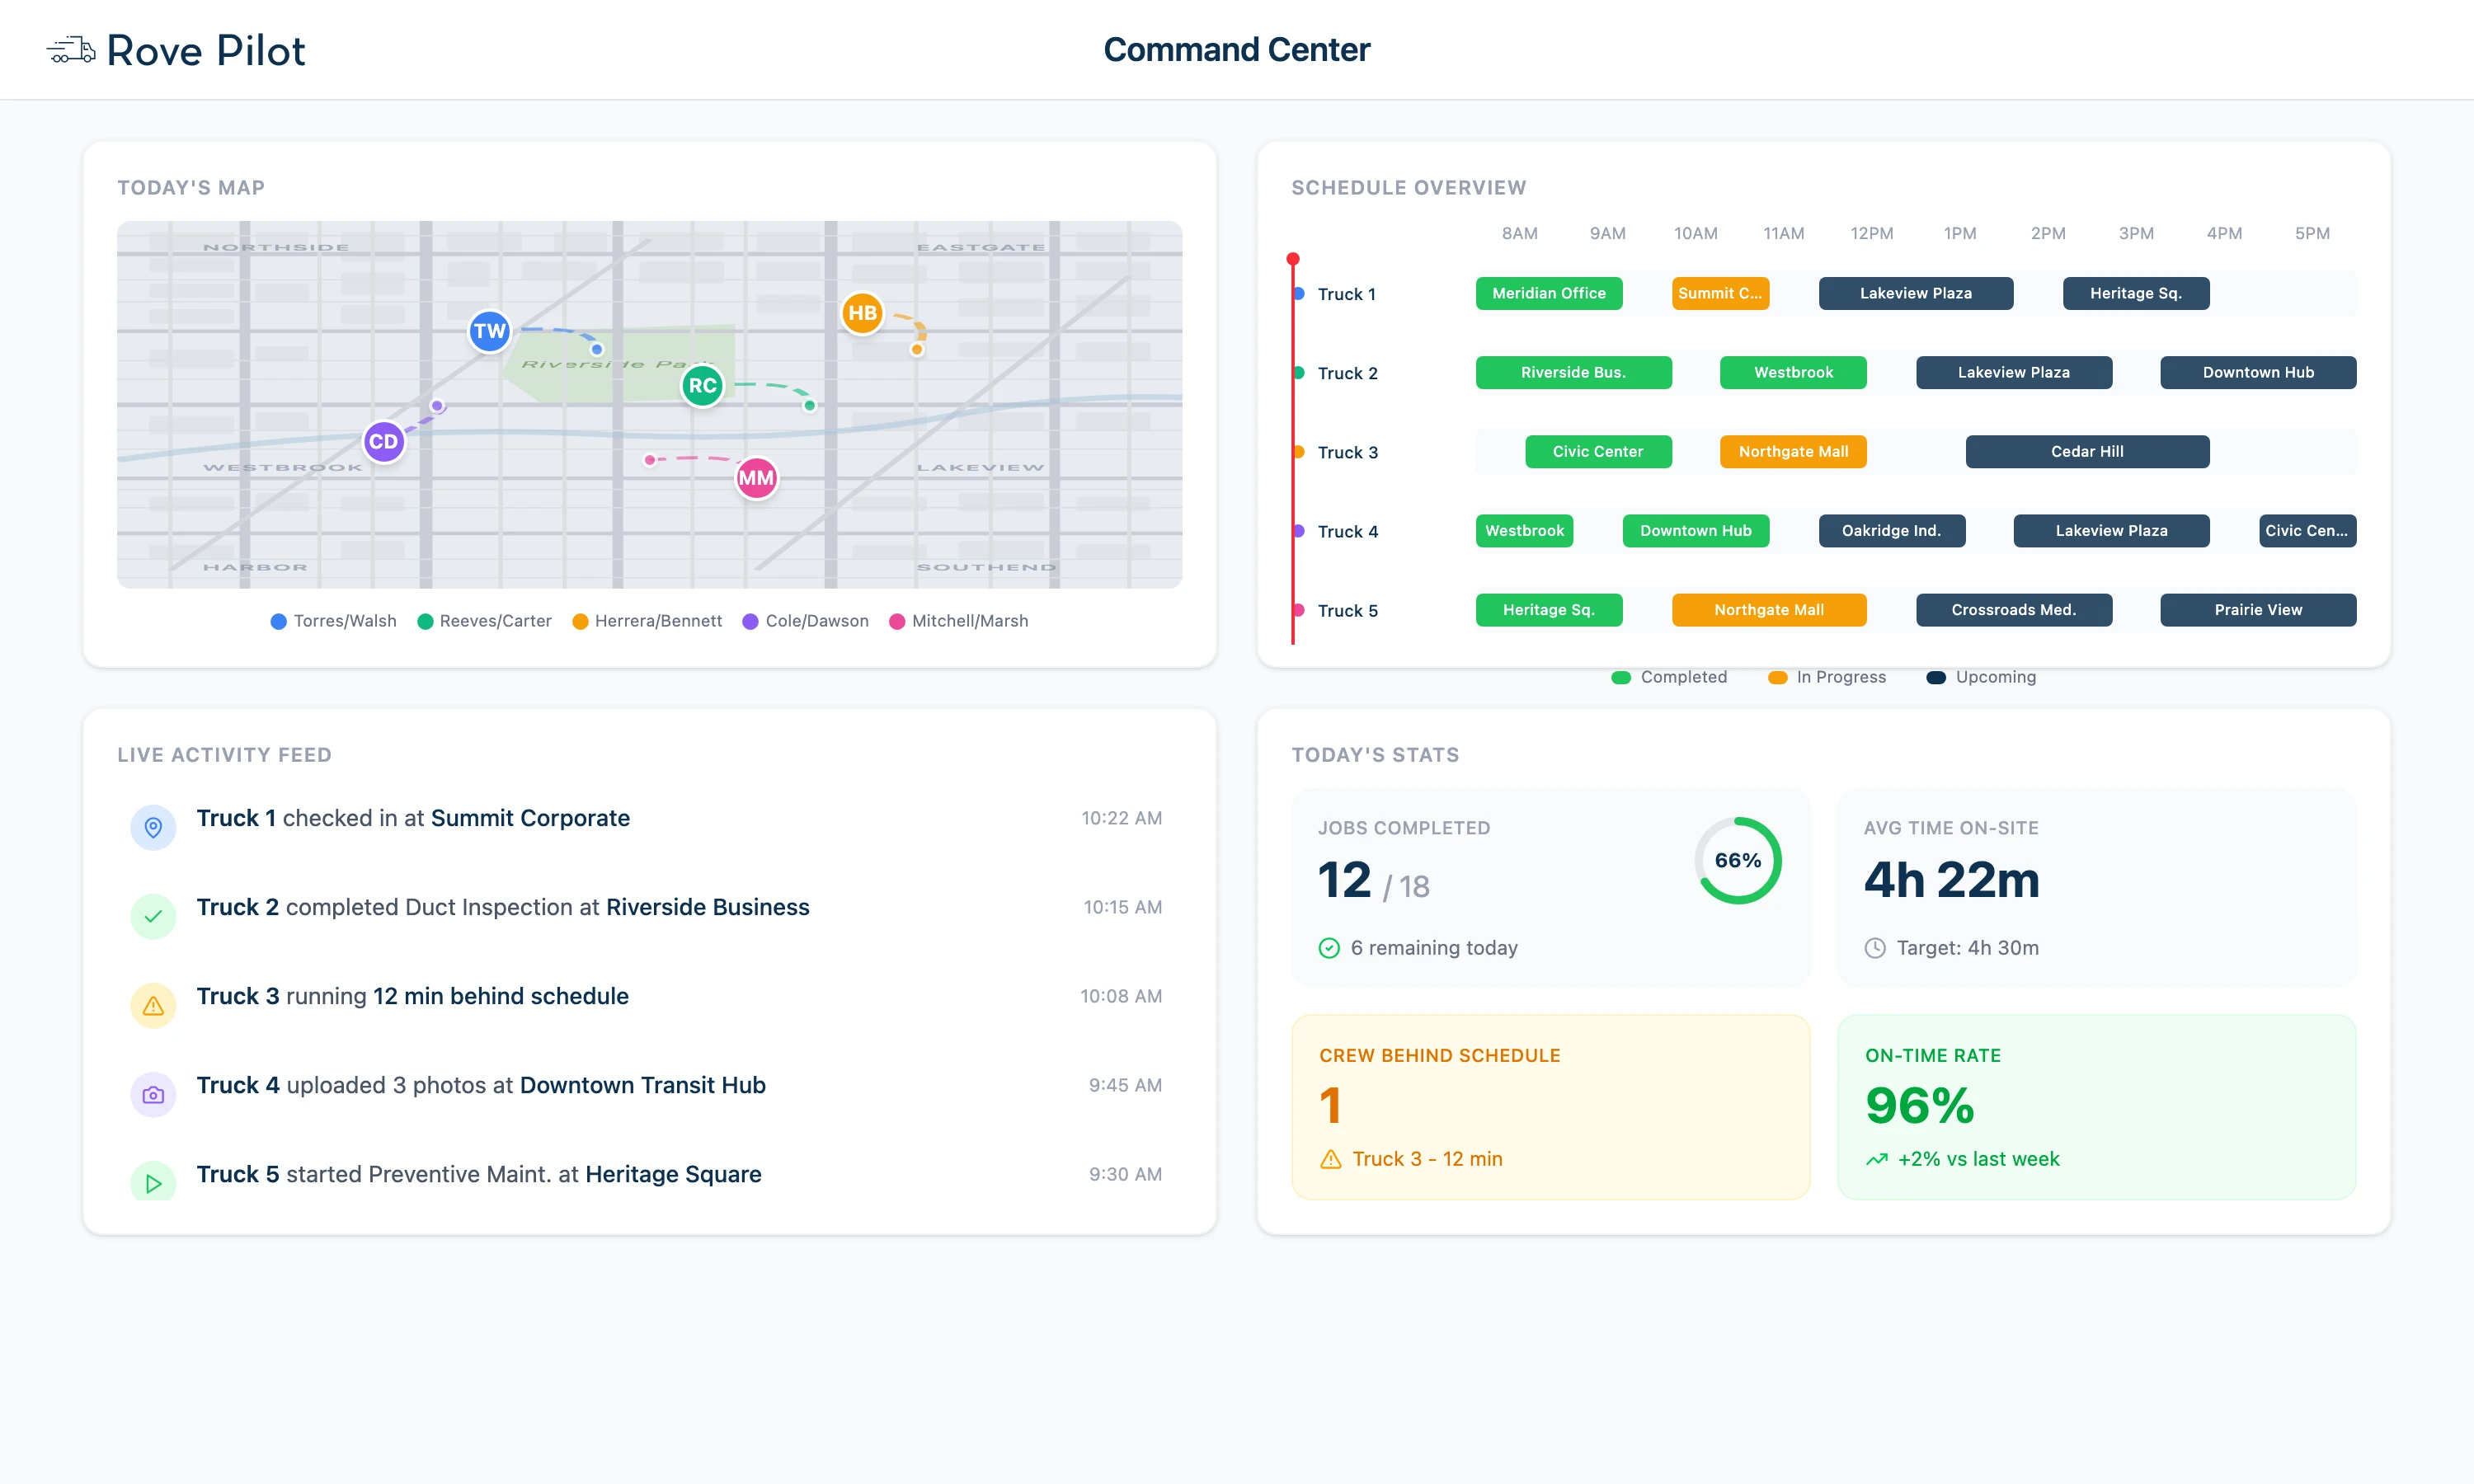Open Summit Corporate link in activity feed
The width and height of the screenshot is (2474, 1484).
point(530,818)
